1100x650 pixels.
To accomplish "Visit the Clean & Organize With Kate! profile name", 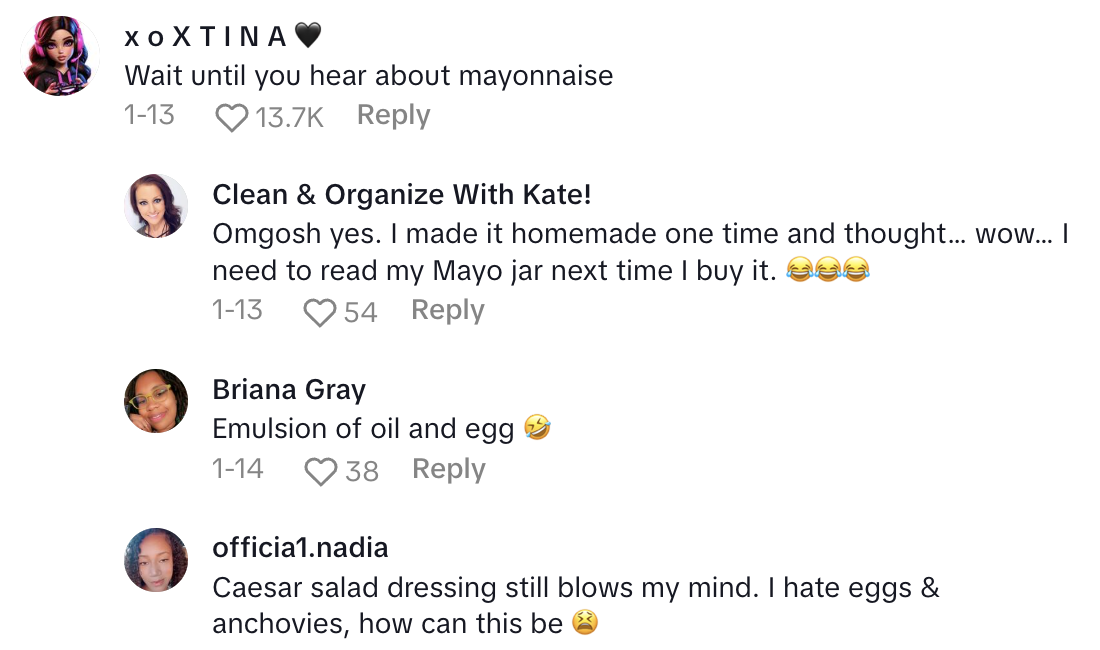I will tap(401, 195).
